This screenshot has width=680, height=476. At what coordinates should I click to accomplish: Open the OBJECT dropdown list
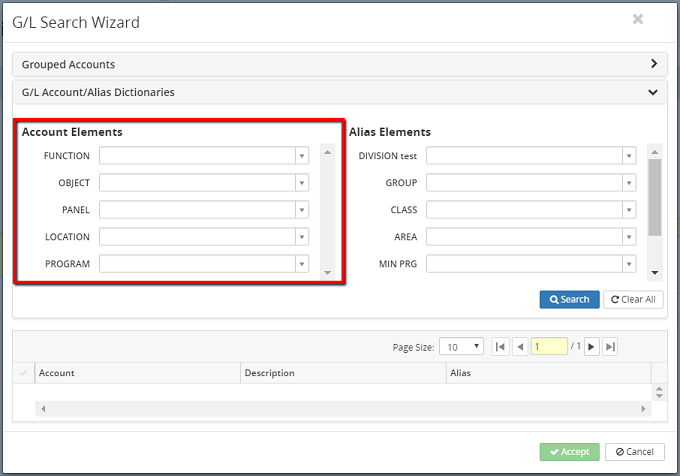coord(301,183)
